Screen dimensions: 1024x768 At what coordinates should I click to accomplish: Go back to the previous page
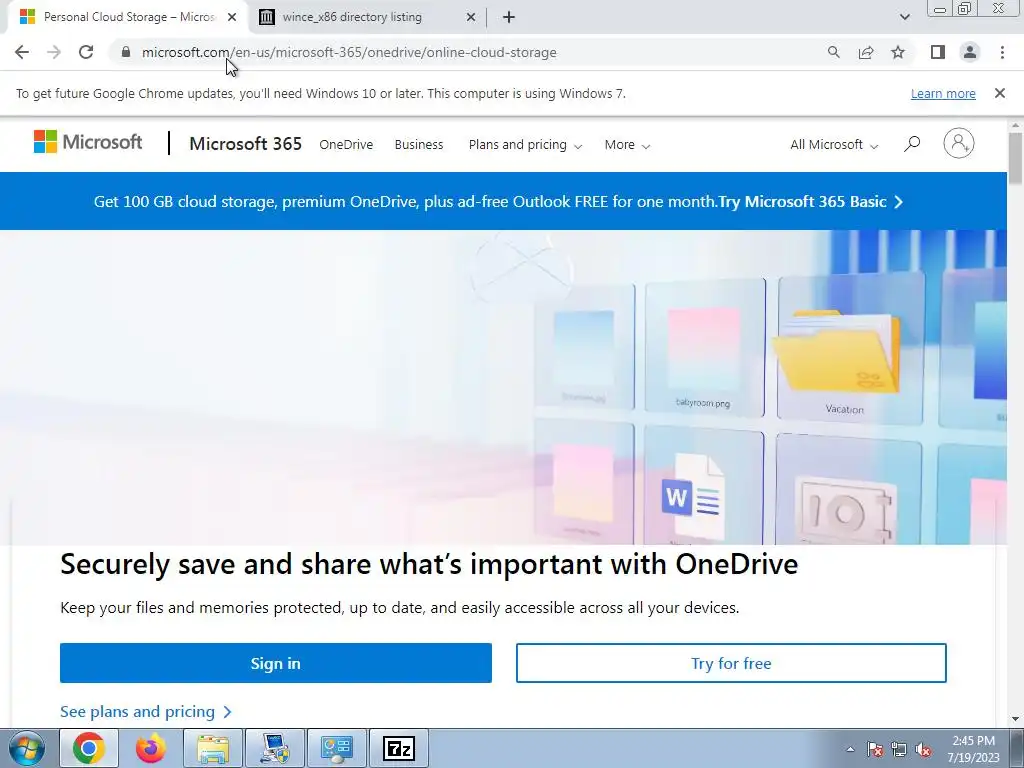pos(22,52)
